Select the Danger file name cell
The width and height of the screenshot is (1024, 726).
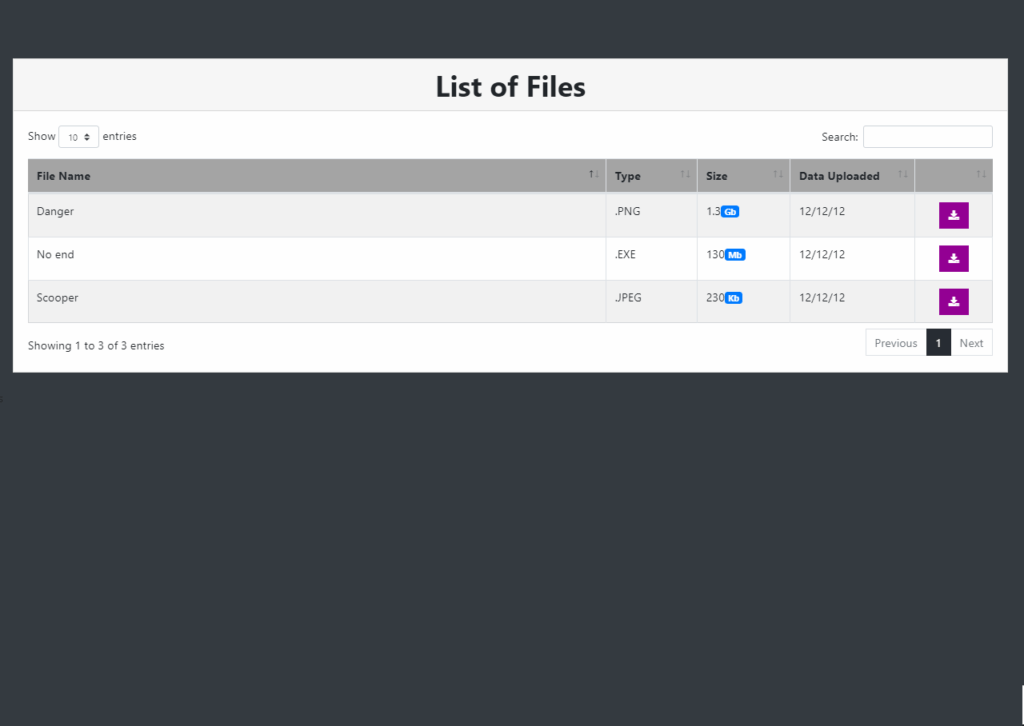pyautogui.click(x=55, y=212)
